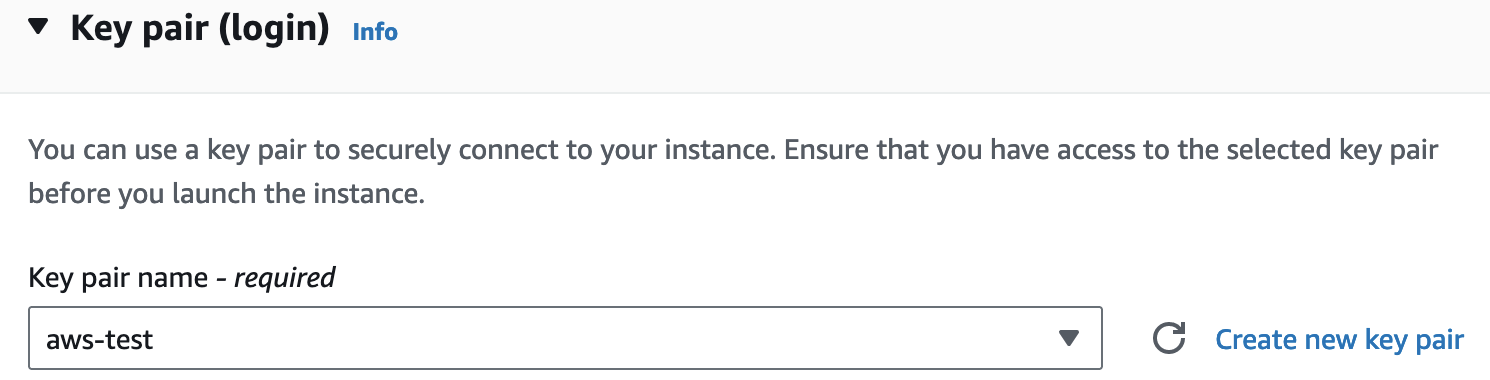Image resolution: width=1490 pixels, height=380 pixels.
Task: Click the key pair description paragraph
Action: tap(733, 172)
